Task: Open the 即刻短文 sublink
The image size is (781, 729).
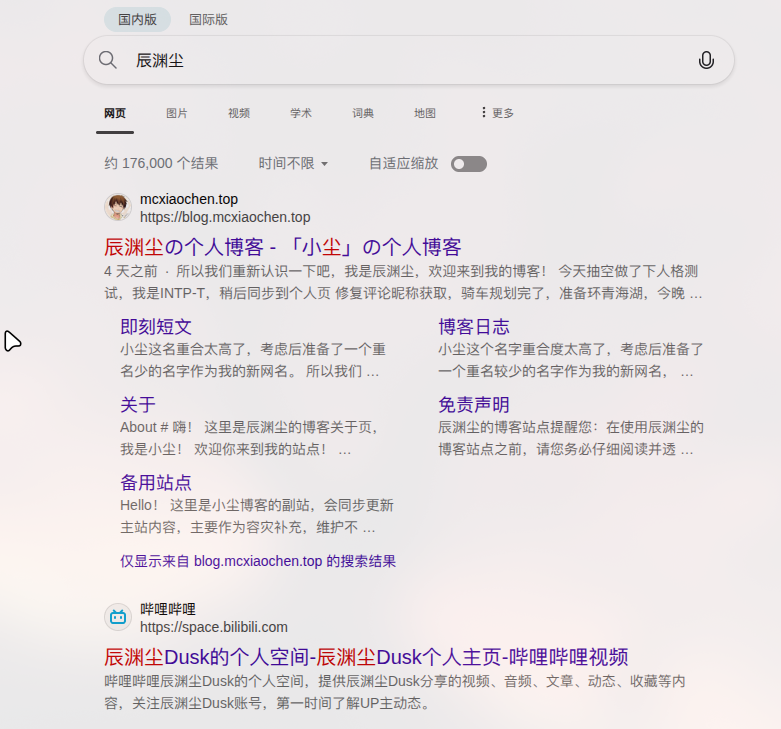Action: [156, 327]
